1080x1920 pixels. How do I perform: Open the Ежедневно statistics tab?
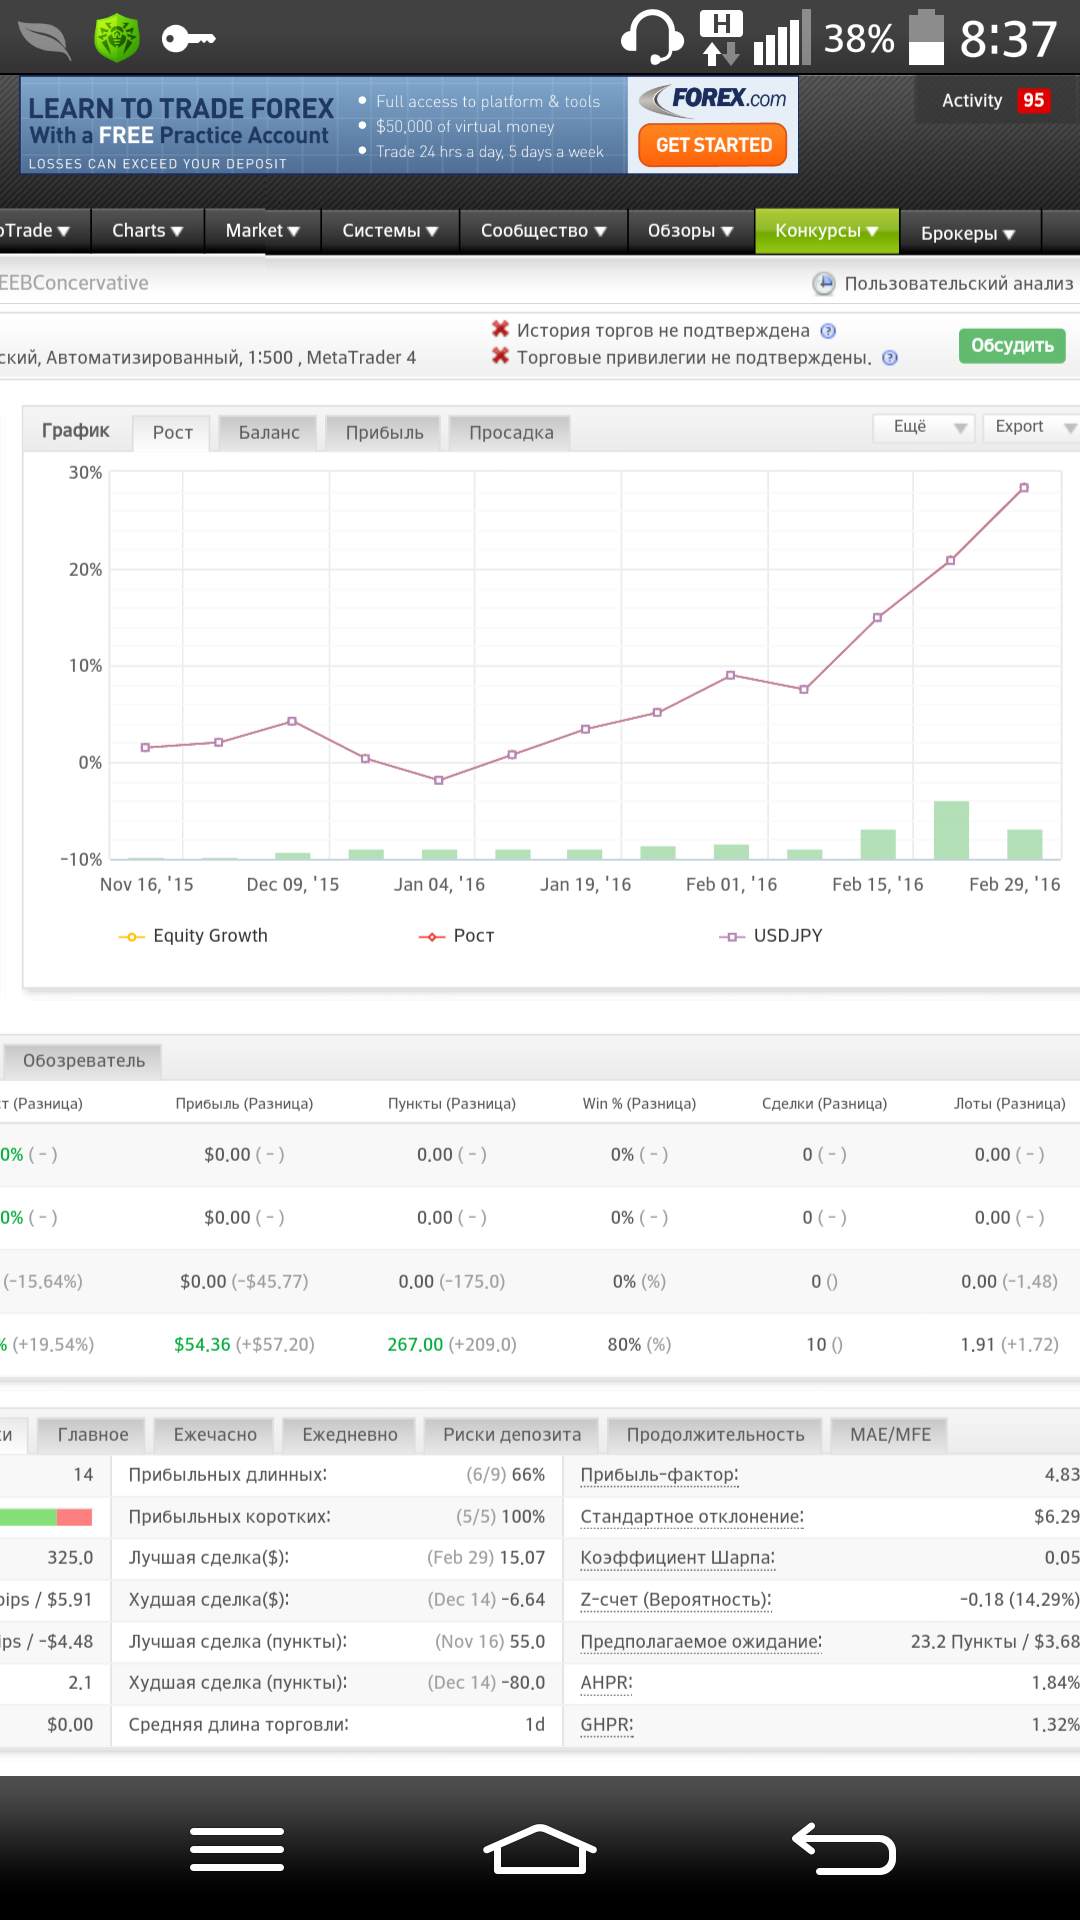tap(350, 1435)
